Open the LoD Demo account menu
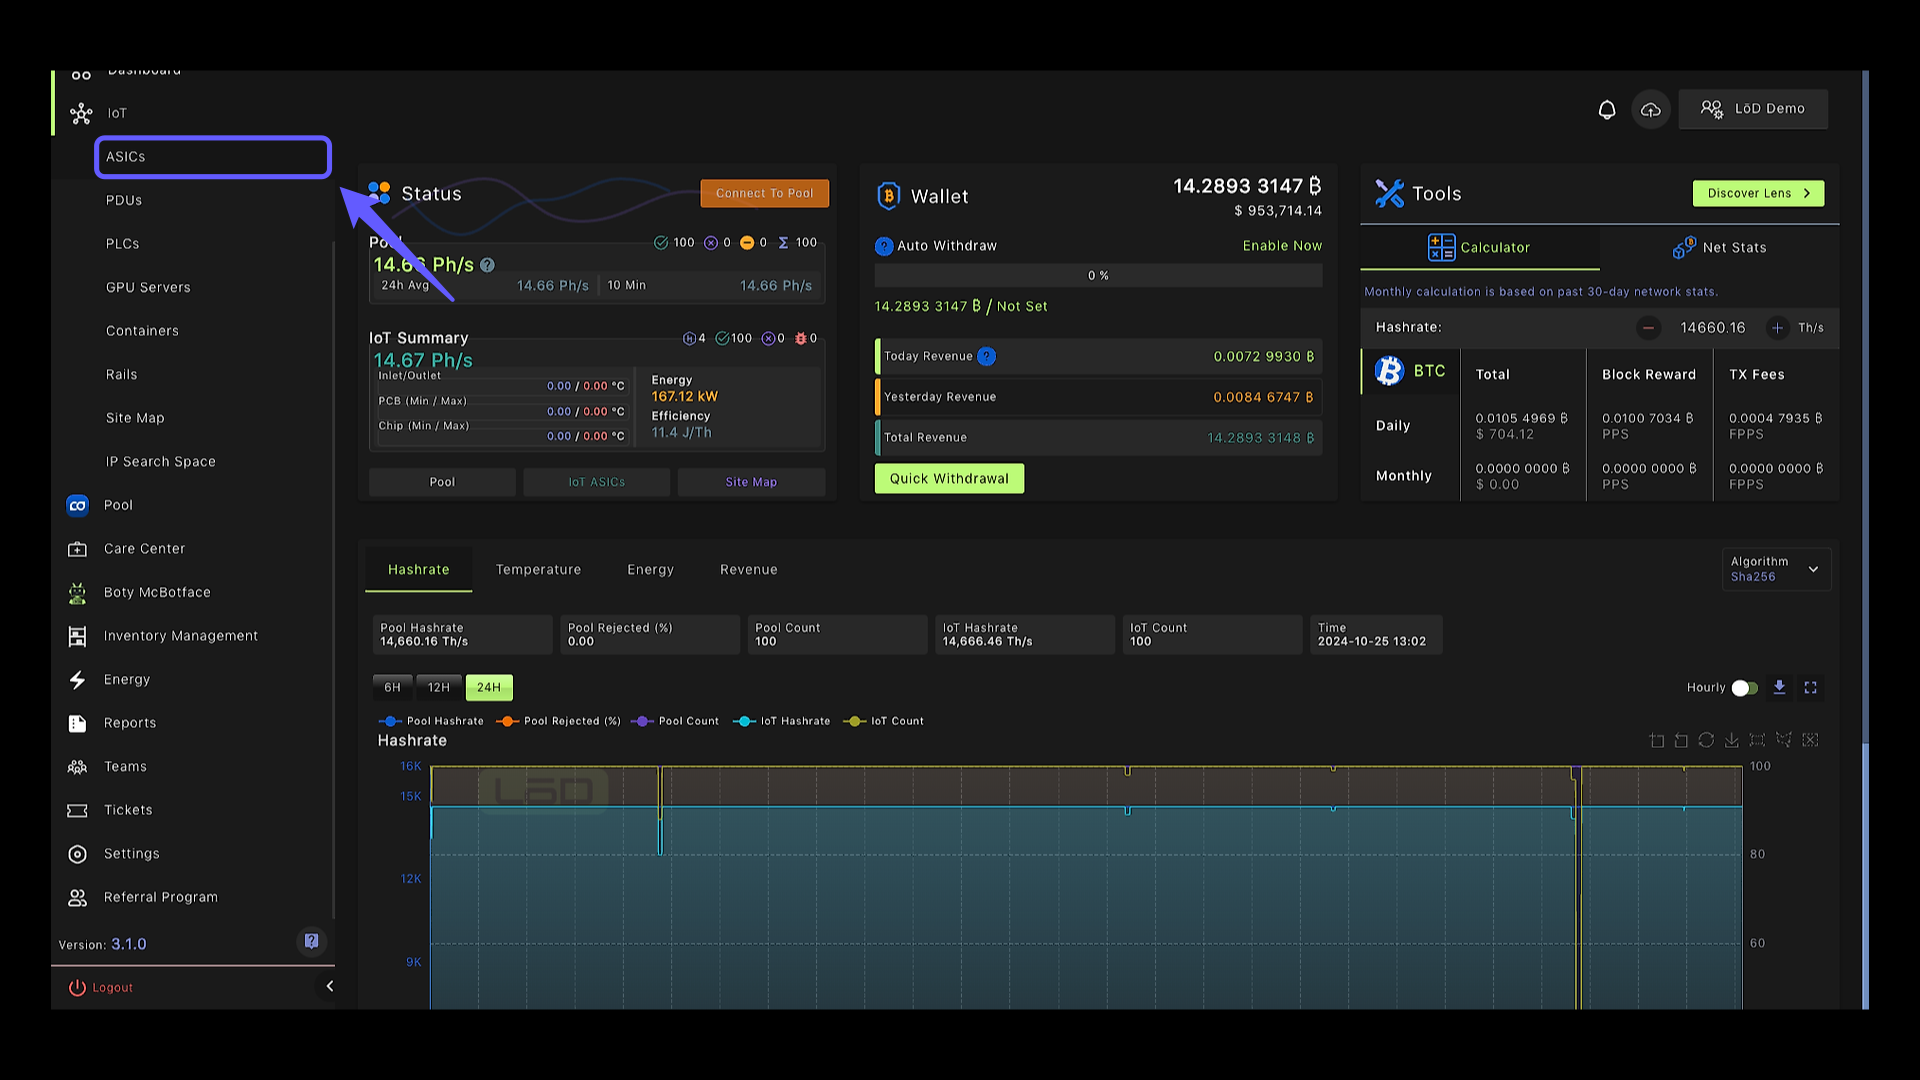The width and height of the screenshot is (1920, 1080). 1753,109
